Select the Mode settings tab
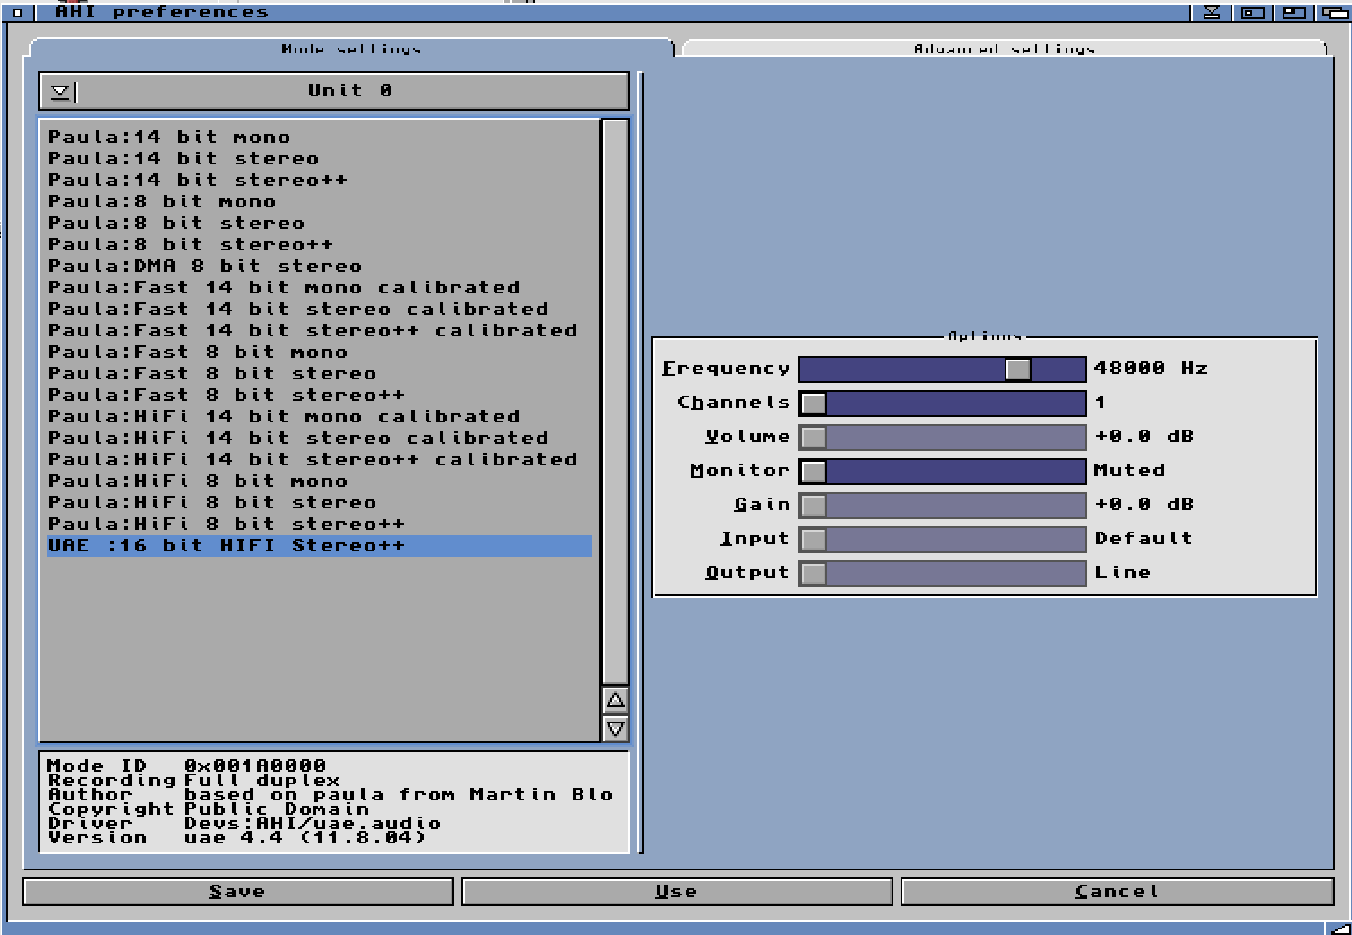Image resolution: width=1352 pixels, height=935 pixels. point(350,48)
